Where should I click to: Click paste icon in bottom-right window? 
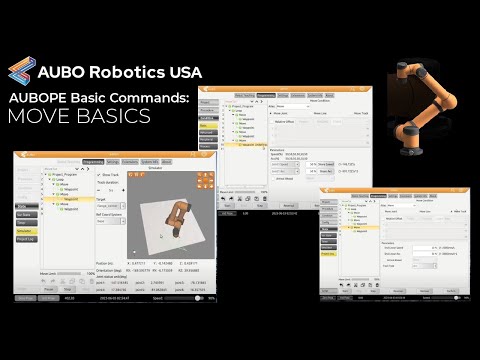(370, 285)
